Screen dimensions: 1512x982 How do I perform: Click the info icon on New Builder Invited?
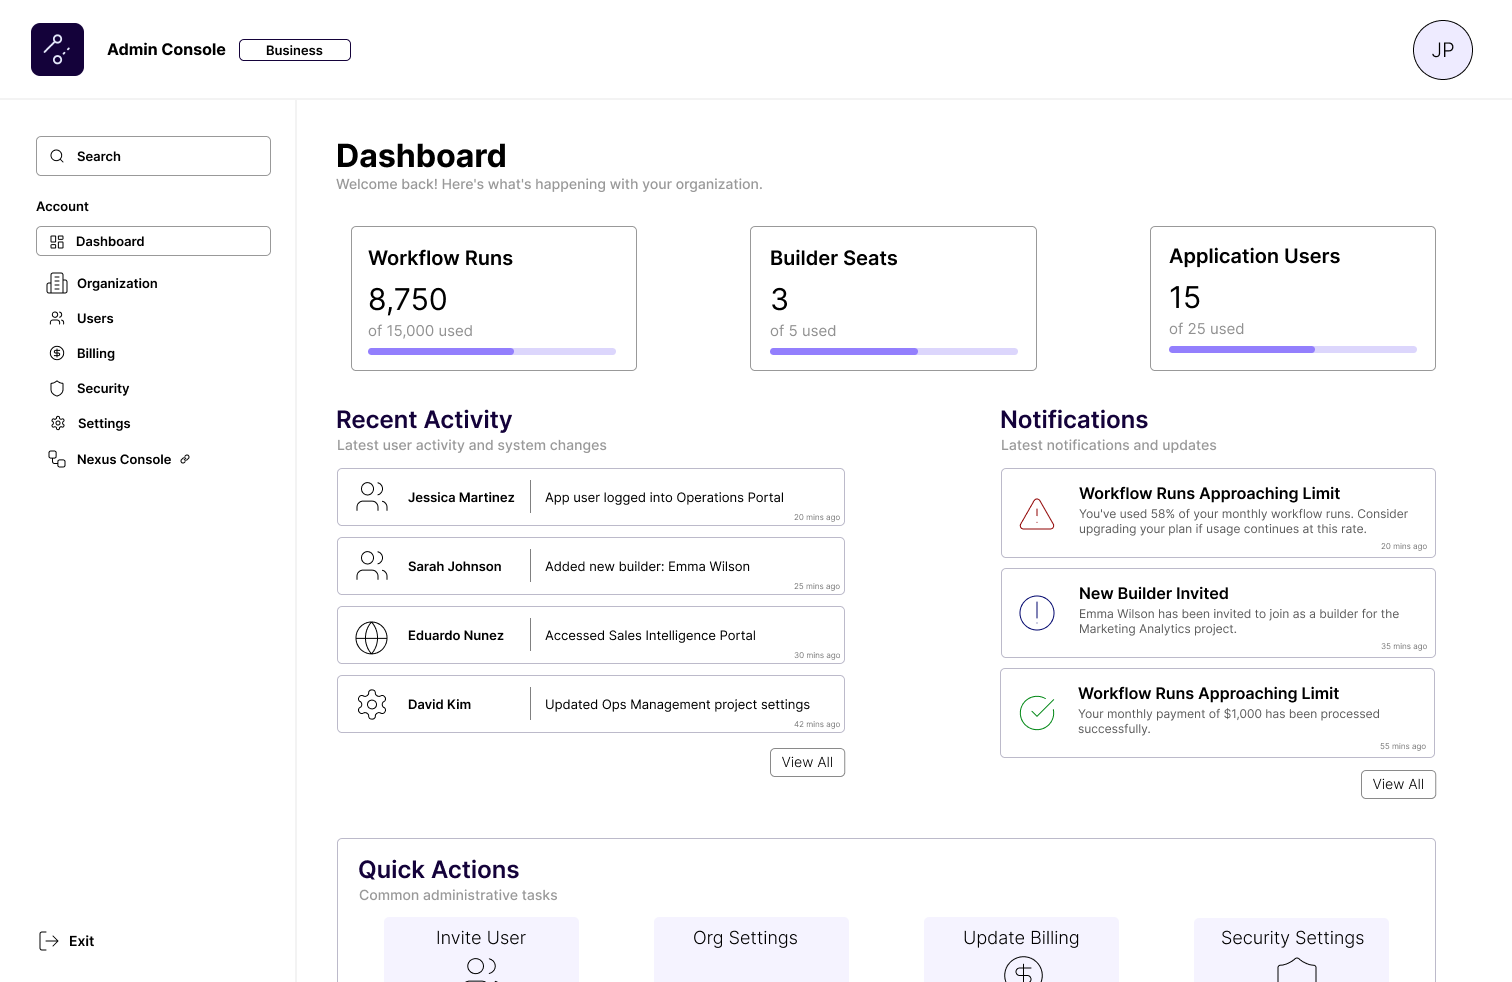pos(1037,613)
